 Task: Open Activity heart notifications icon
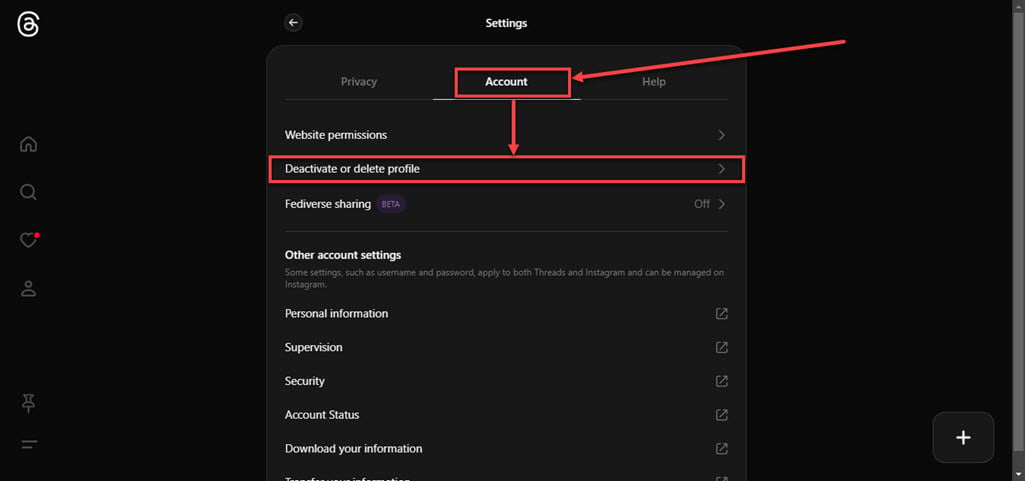(x=28, y=240)
